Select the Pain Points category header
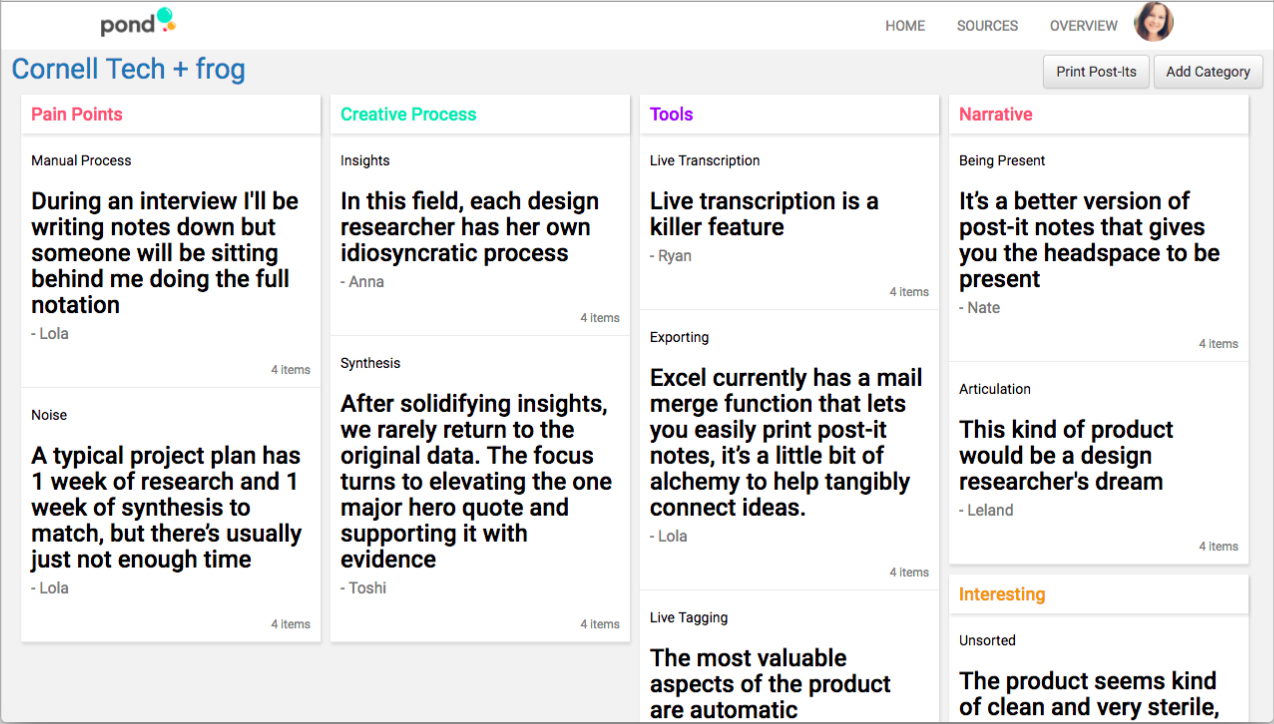 click(77, 114)
